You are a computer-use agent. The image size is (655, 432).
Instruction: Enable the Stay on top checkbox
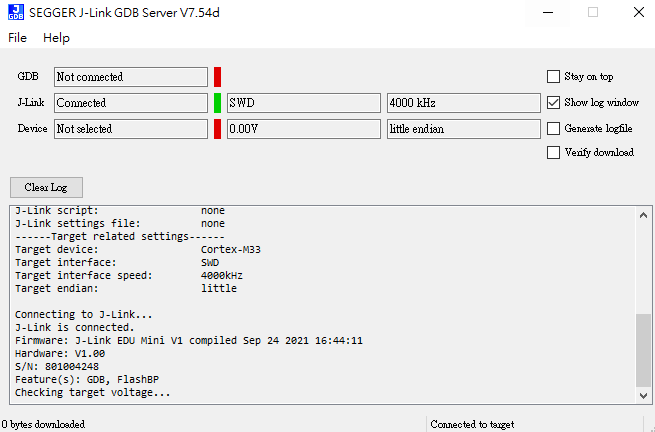[x=553, y=76]
